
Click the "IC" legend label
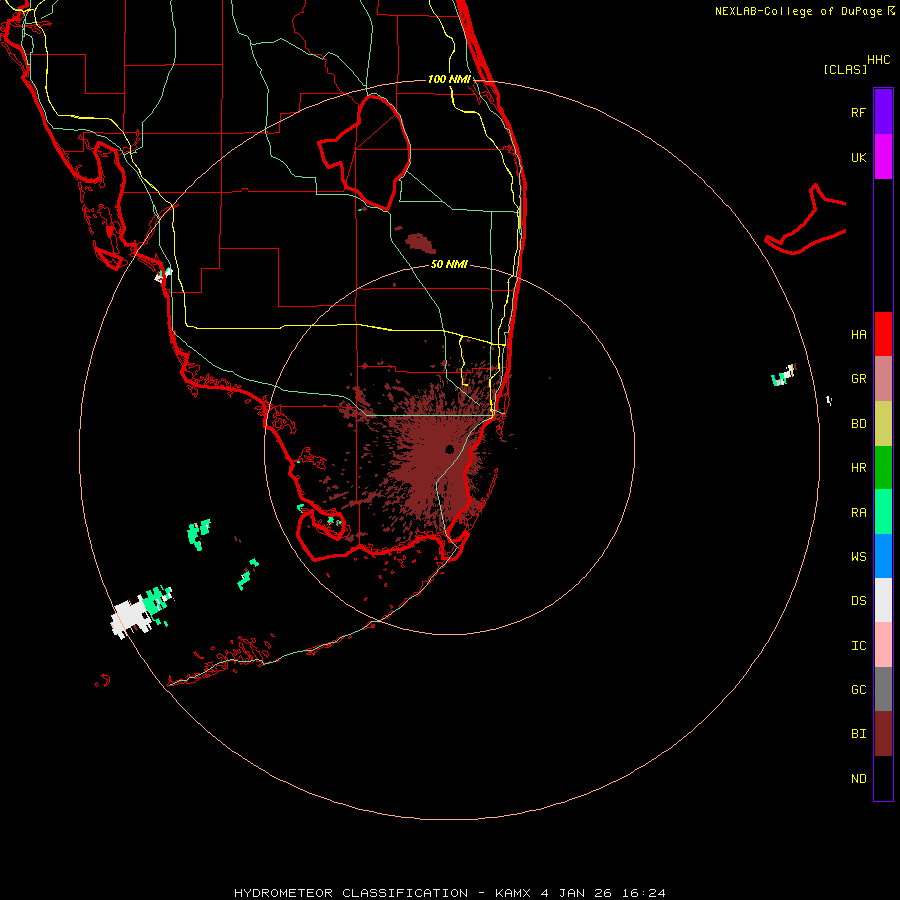pos(858,646)
